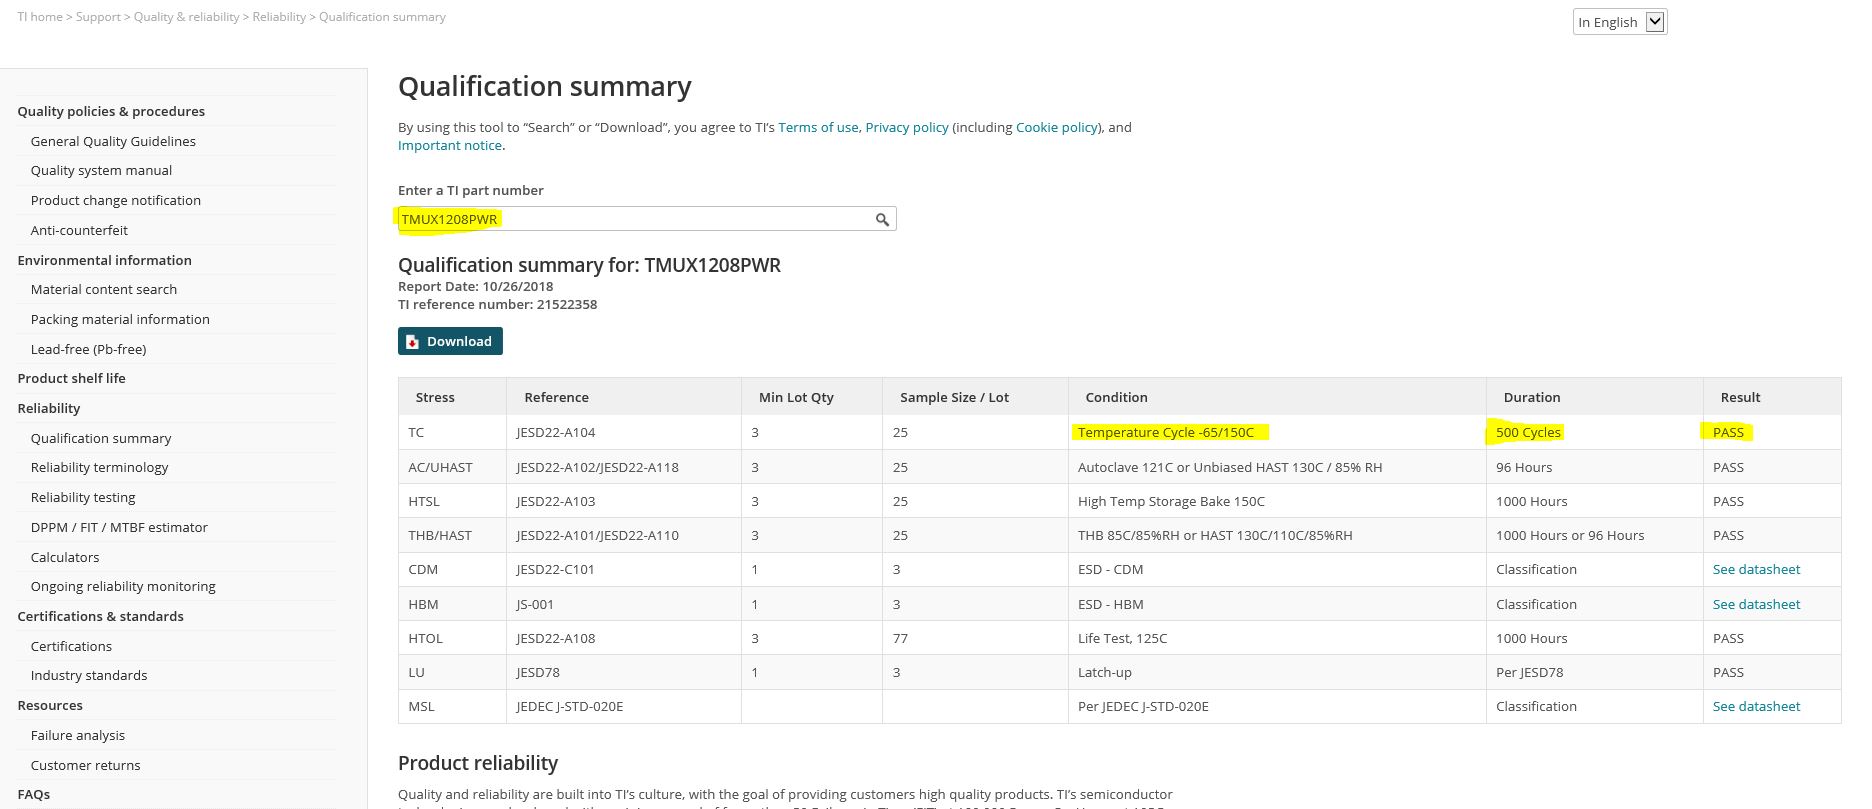Image resolution: width=1872 pixels, height=809 pixels.
Task: Open Customer returns page
Action: [x=85, y=765]
